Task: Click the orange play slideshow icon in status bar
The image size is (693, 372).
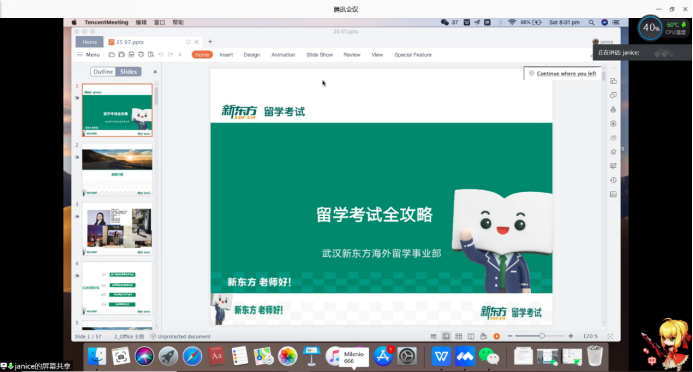Action: click(x=496, y=336)
